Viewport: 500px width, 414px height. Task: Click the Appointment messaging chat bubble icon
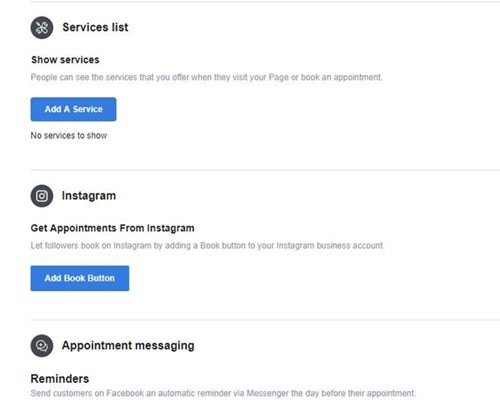click(x=42, y=346)
